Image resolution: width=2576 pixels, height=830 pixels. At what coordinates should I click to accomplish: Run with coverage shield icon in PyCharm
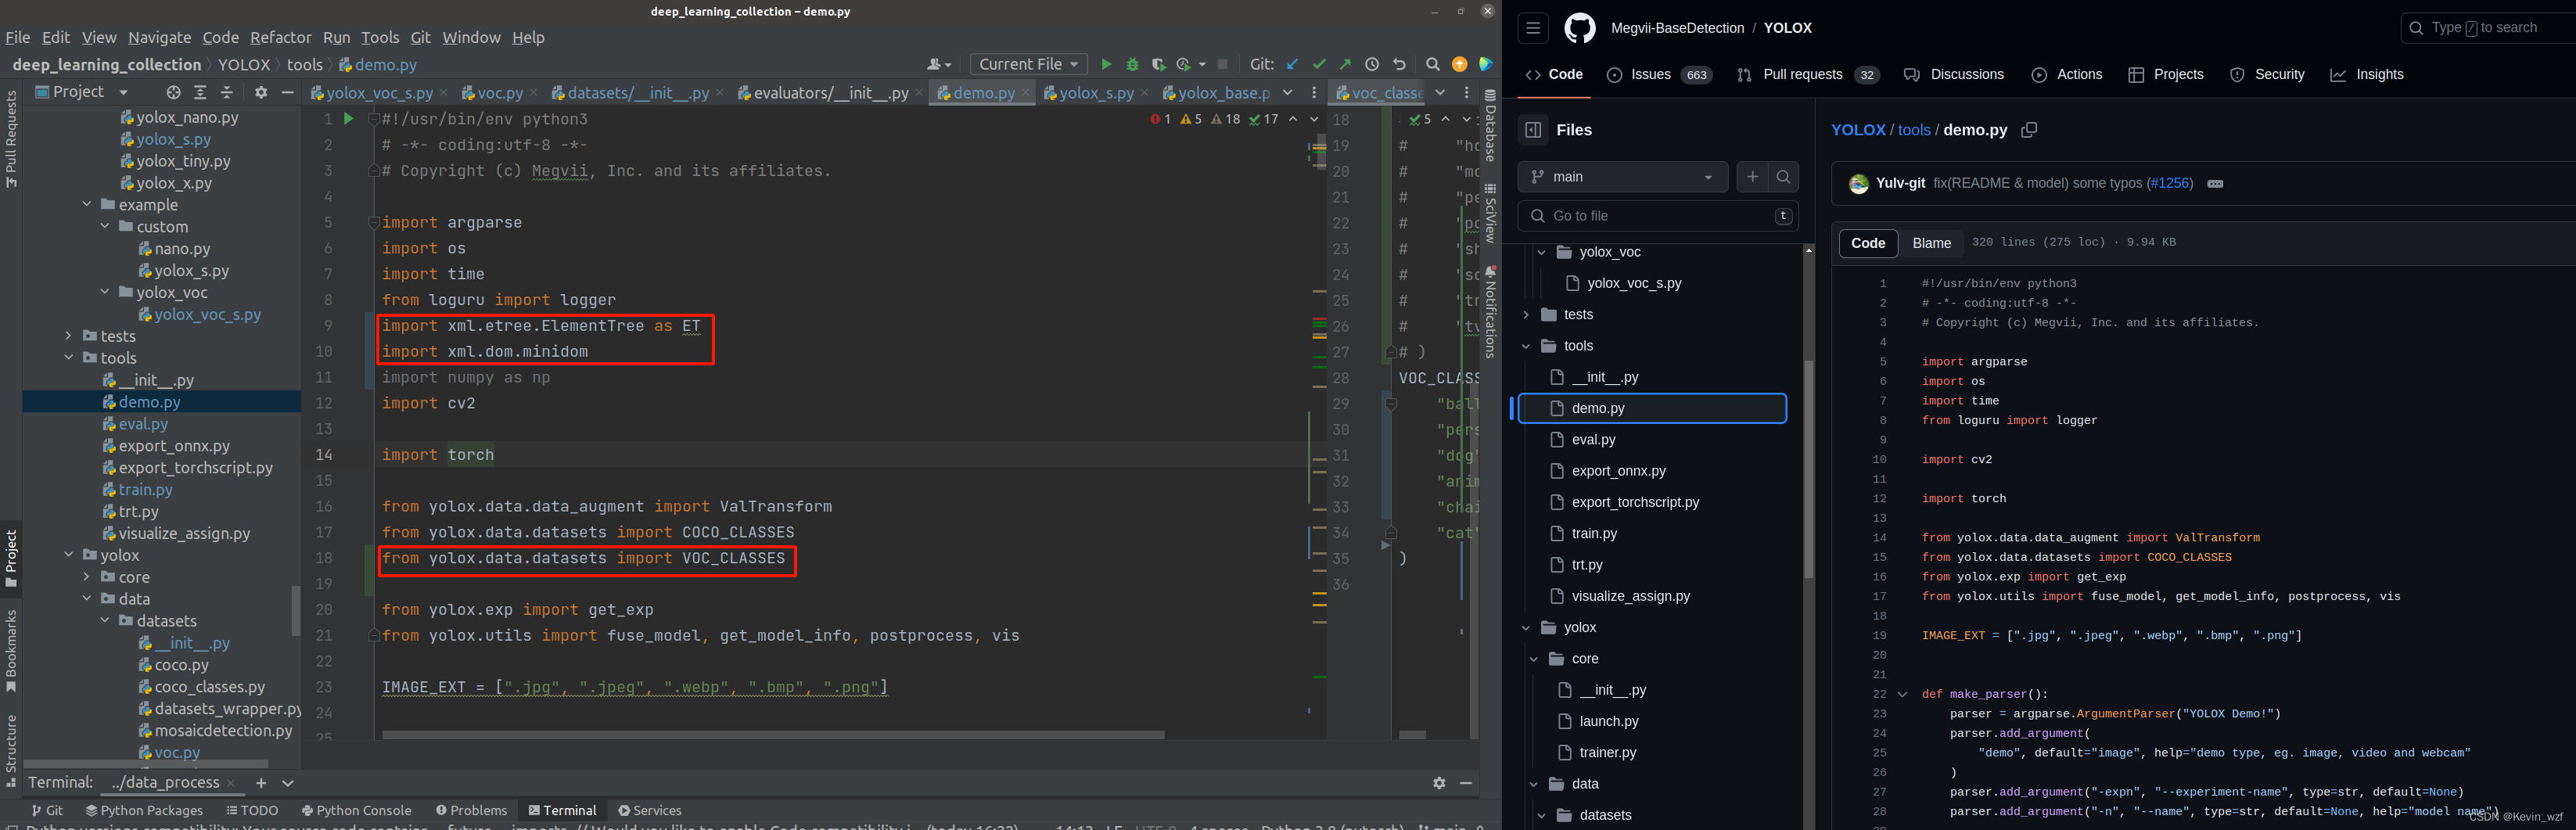click(1158, 64)
